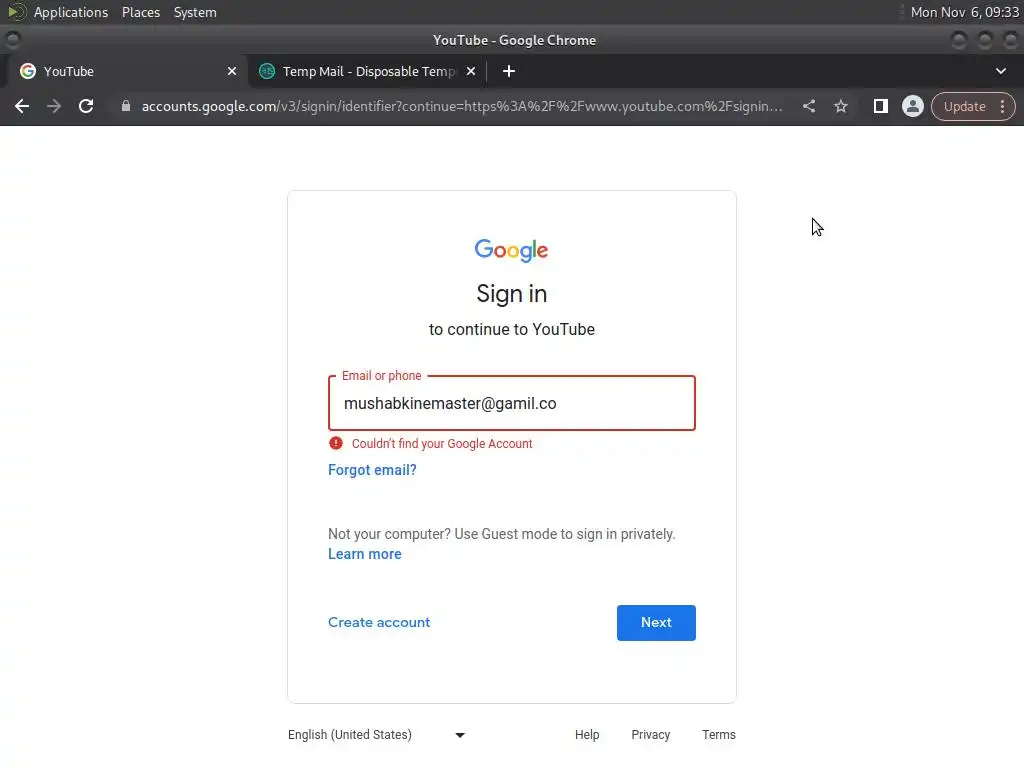Click the address bar URL
This screenshot has height=768, width=1024.
tap(462, 106)
